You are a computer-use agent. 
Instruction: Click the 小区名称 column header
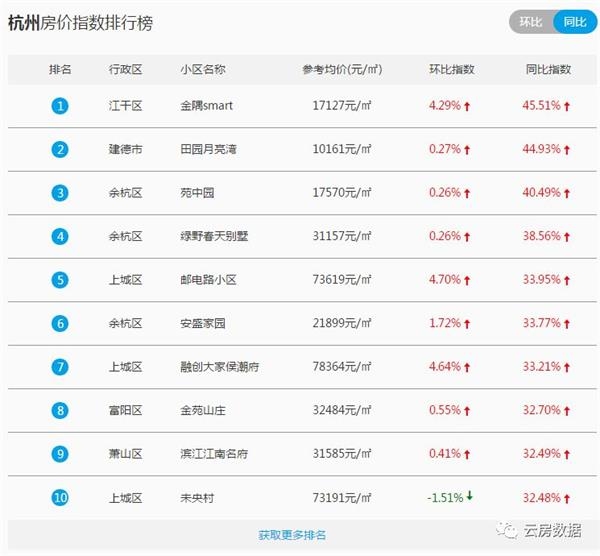click(x=203, y=69)
